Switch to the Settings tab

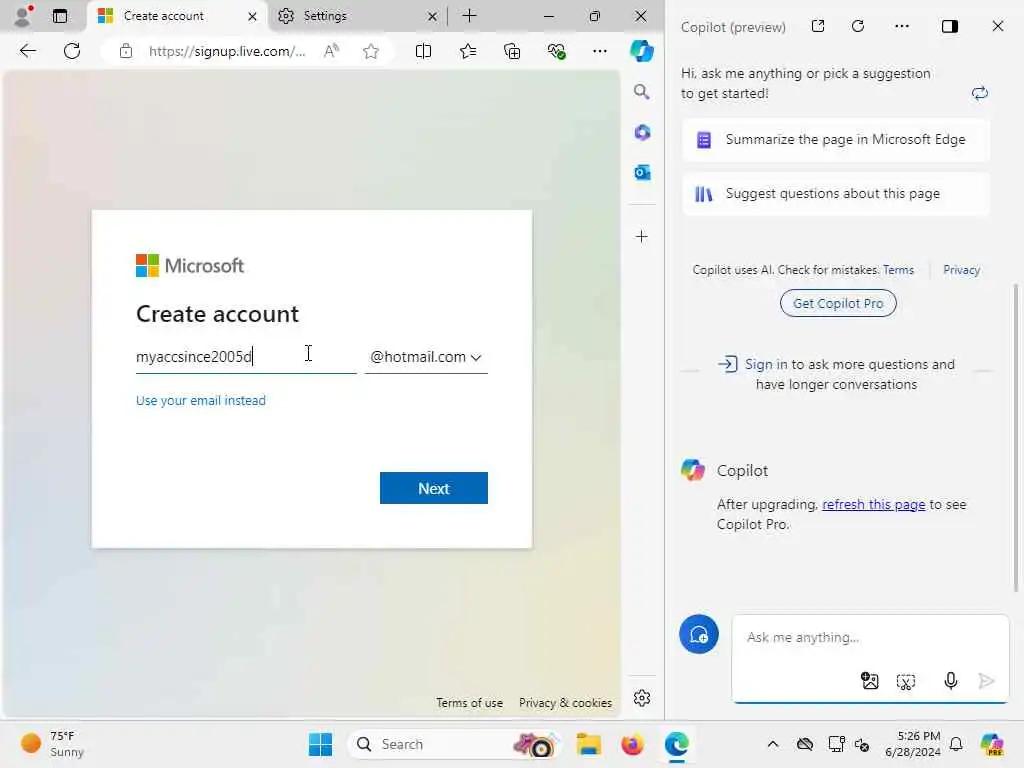pos(325,16)
